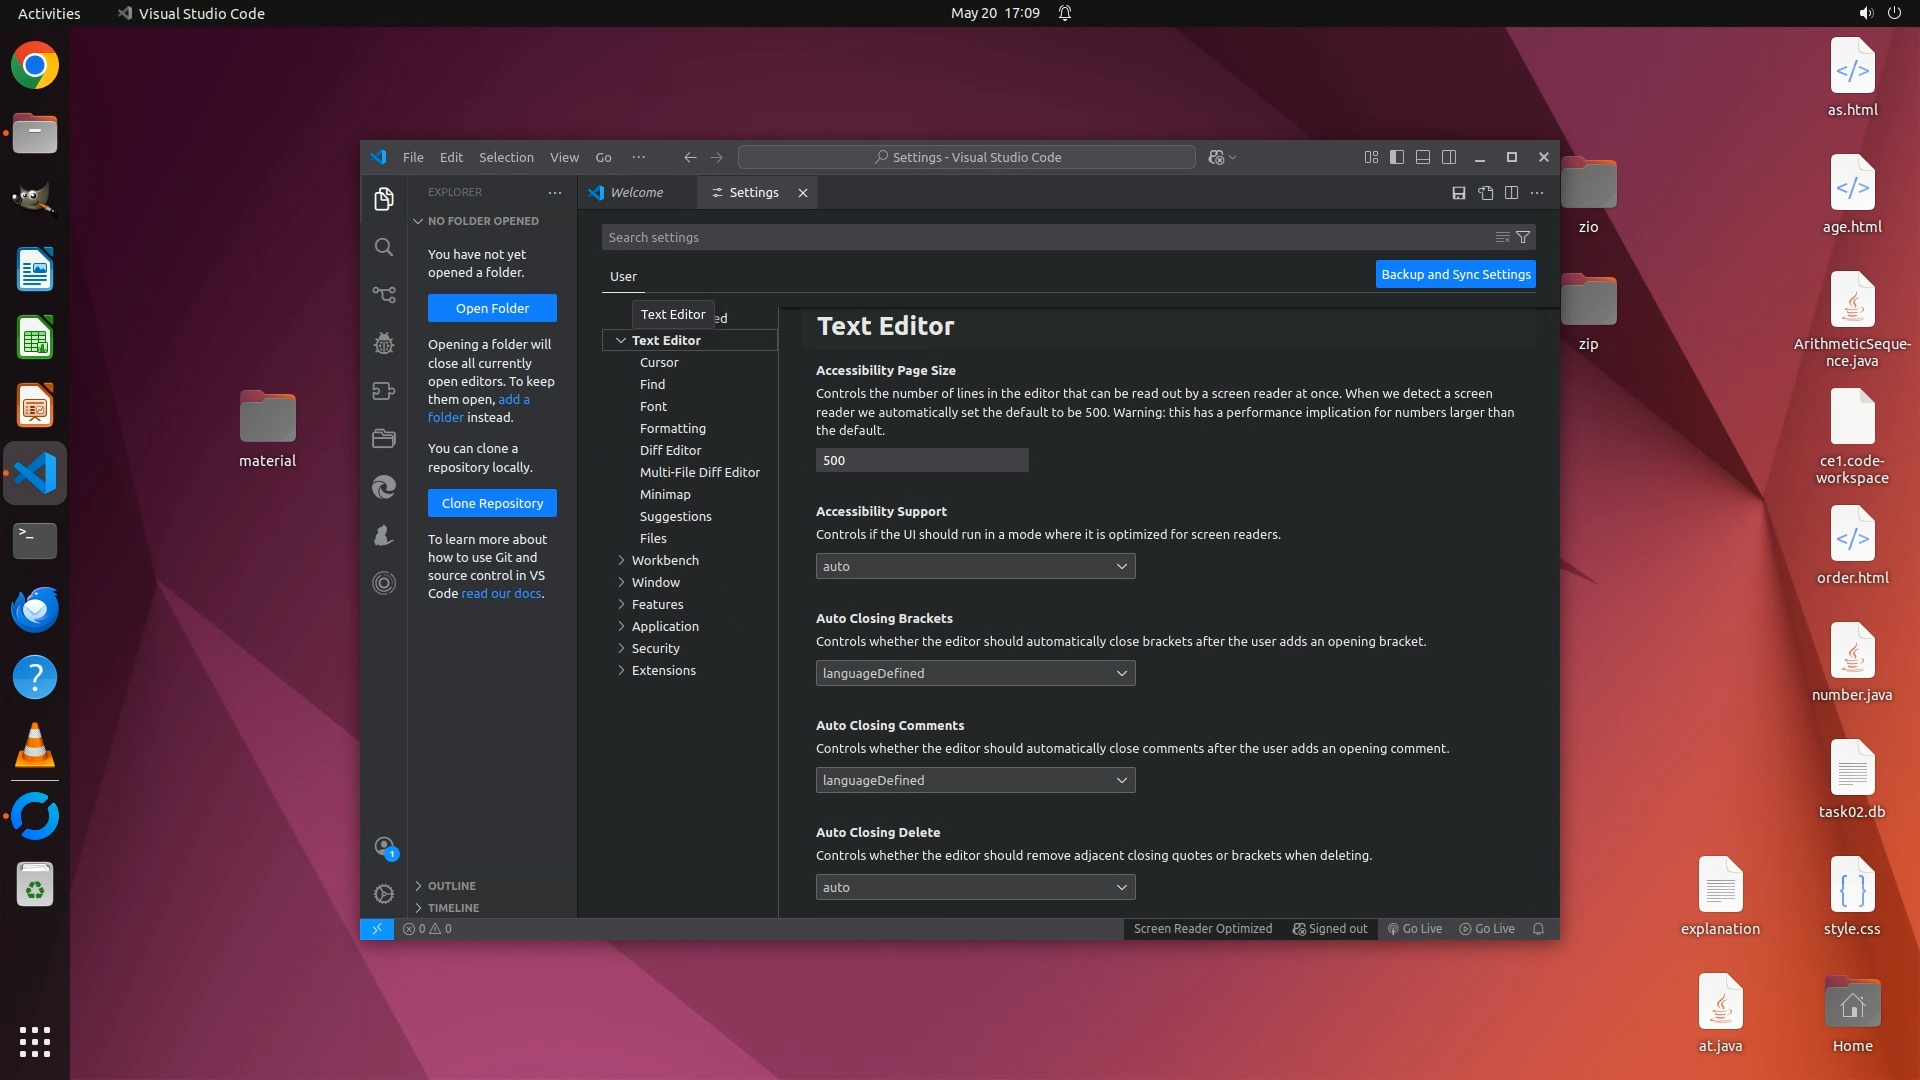Image resolution: width=1920 pixels, height=1080 pixels.
Task: Open Run and Debug view icon
Action: pos(384,343)
